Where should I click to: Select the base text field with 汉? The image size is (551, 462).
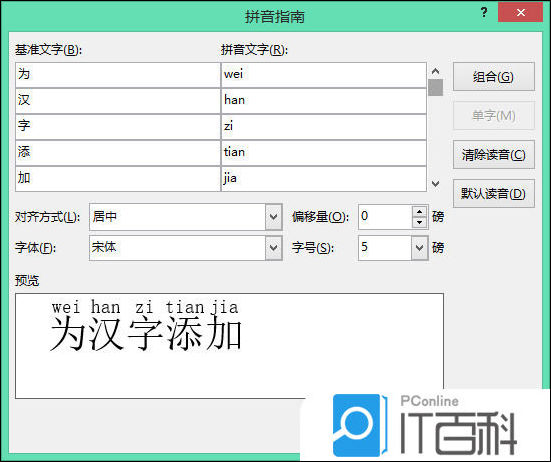click(118, 101)
